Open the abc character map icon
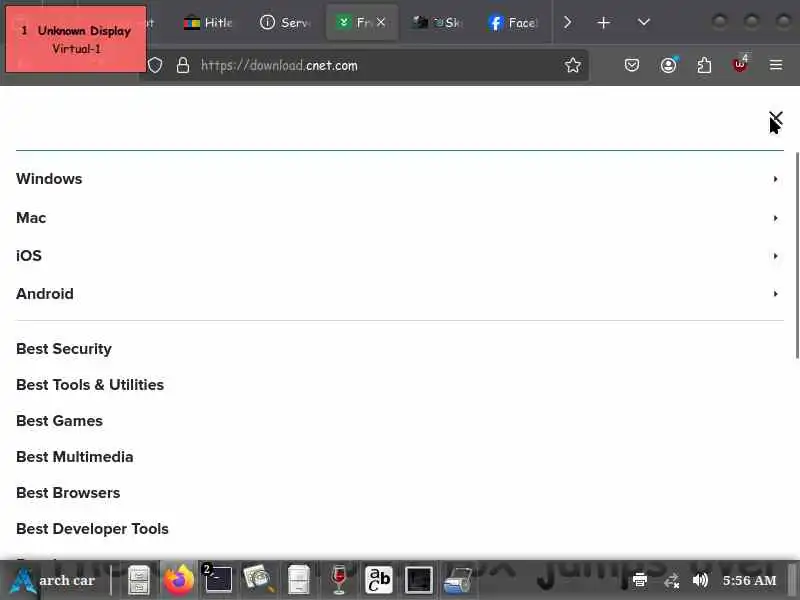This screenshot has height=600, width=800. pyautogui.click(x=379, y=580)
